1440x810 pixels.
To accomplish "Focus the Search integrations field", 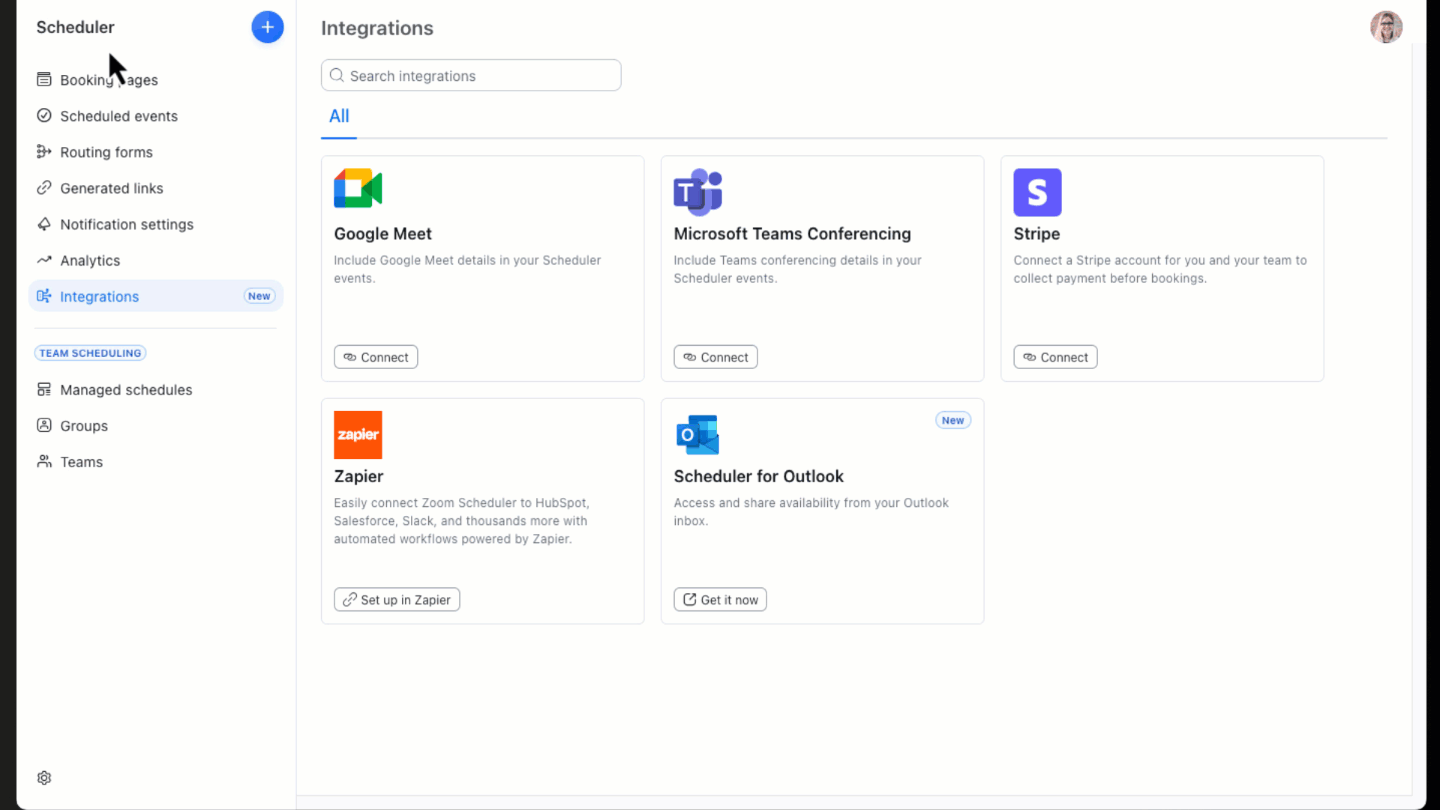I will coord(471,75).
